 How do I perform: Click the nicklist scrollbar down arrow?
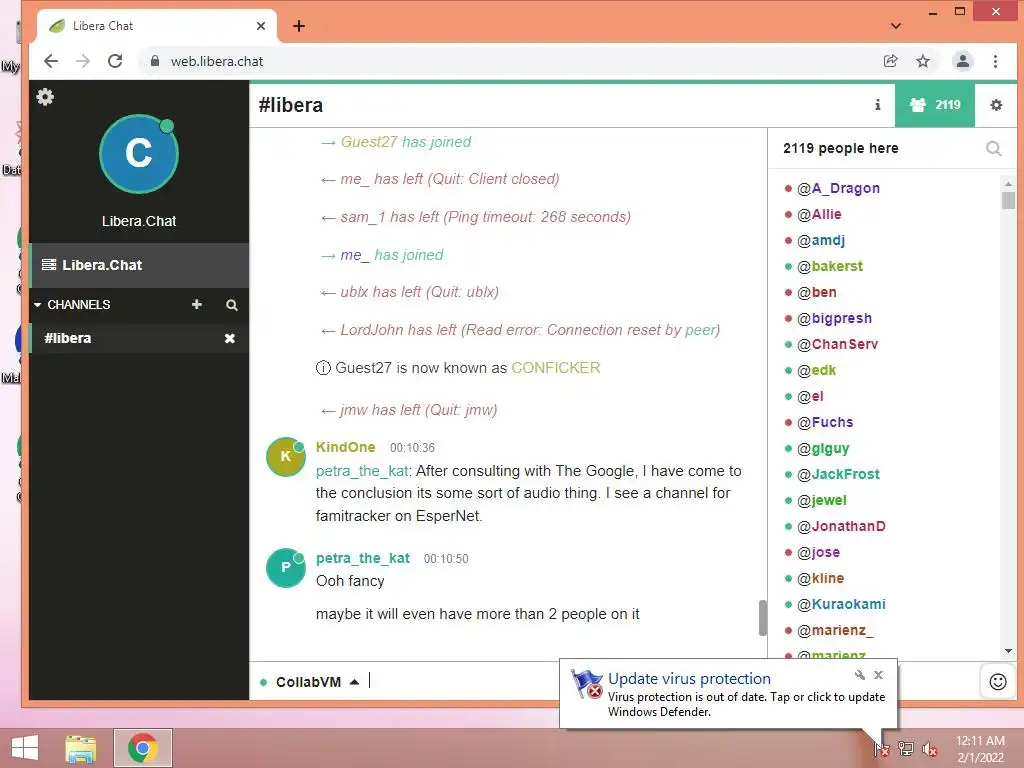point(1008,651)
